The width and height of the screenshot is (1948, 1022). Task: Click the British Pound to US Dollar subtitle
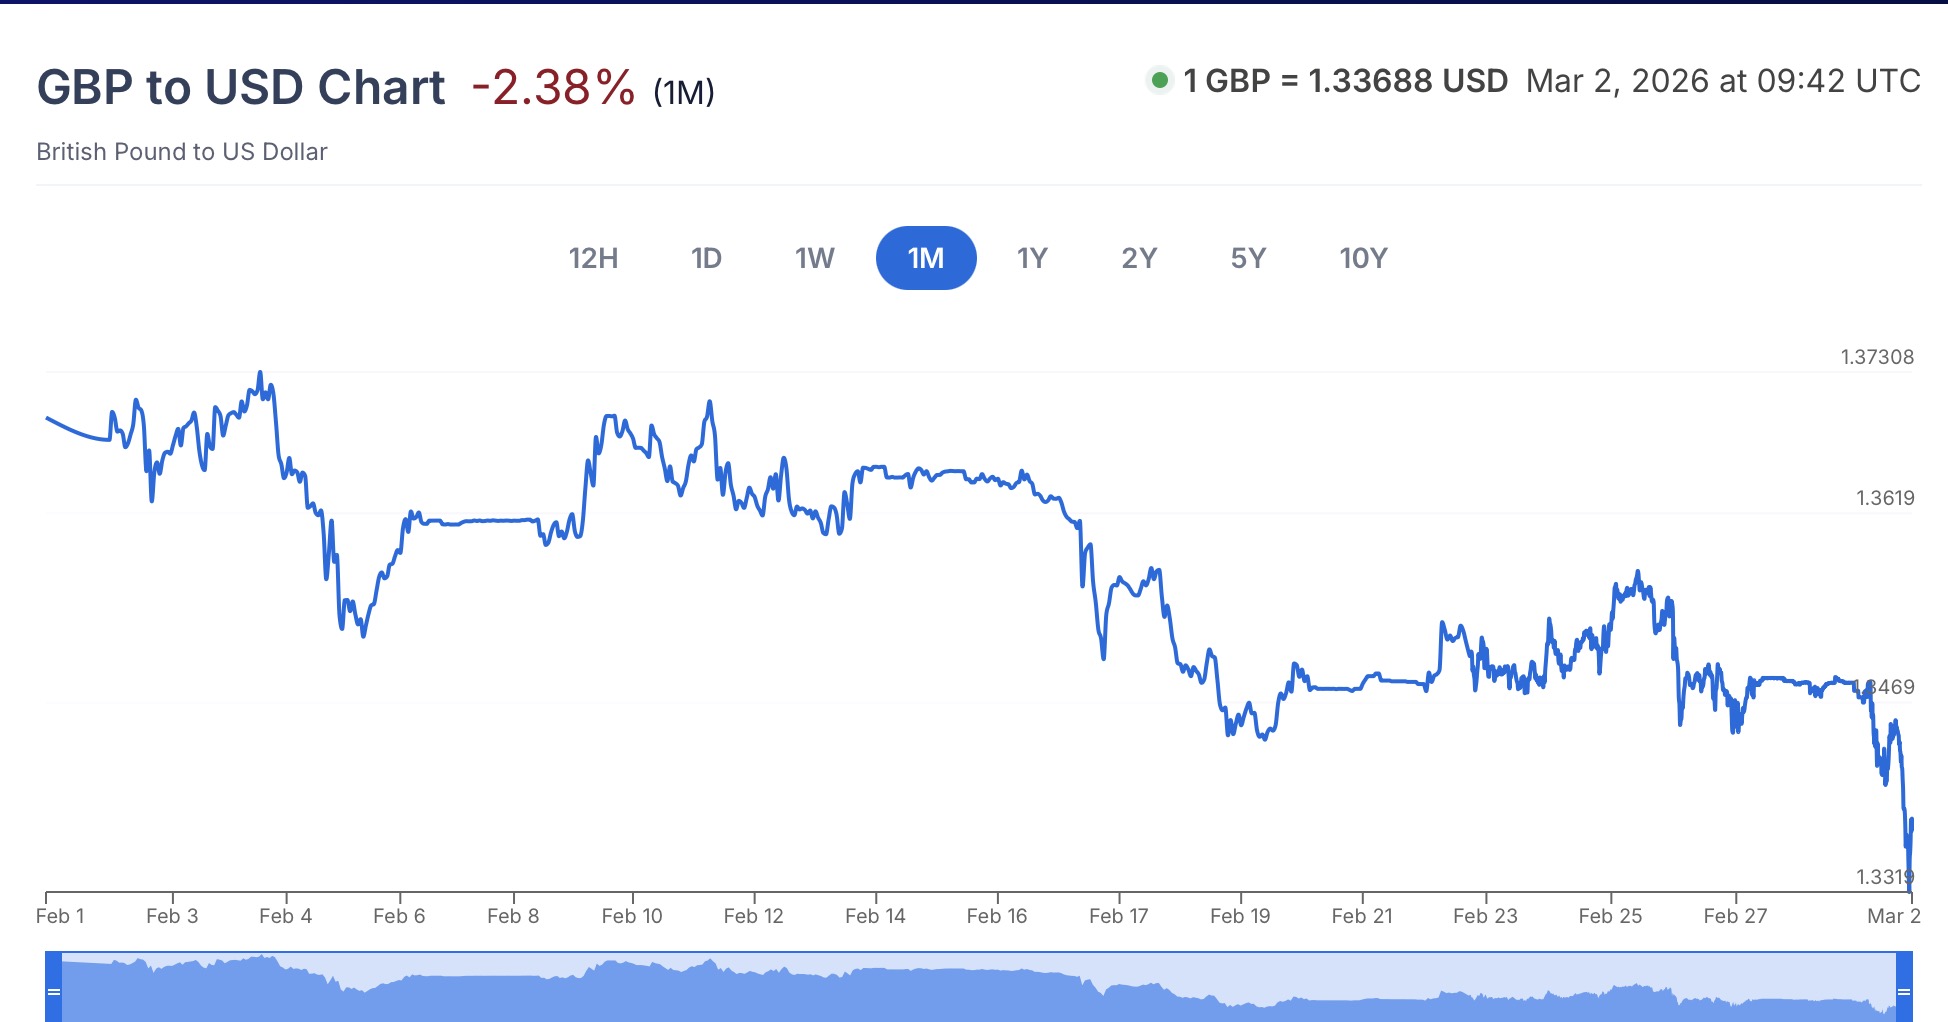coord(182,152)
